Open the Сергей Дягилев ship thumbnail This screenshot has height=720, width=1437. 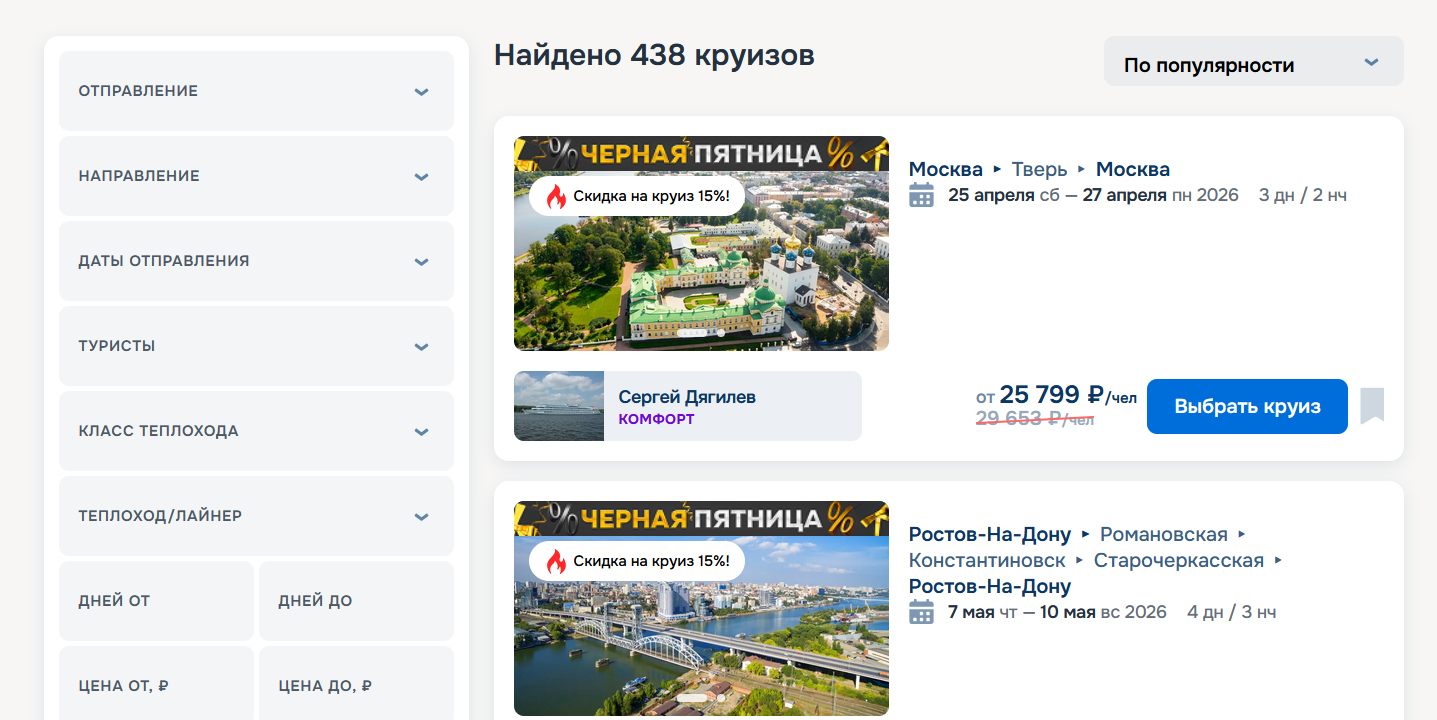(x=558, y=406)
